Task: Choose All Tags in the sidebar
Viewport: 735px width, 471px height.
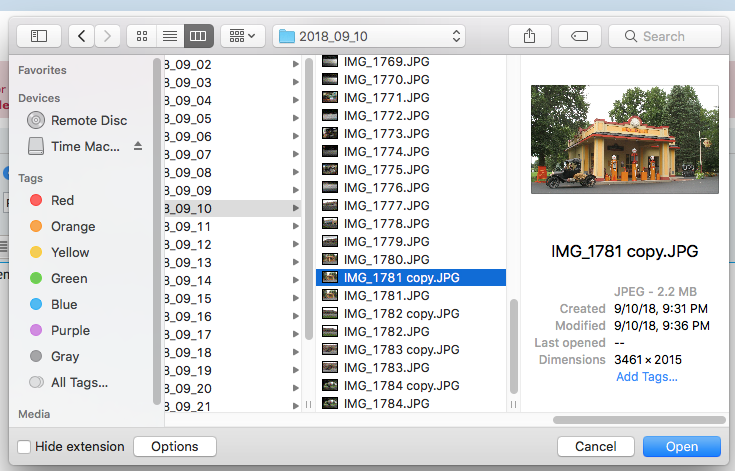Action: (79, 382)
